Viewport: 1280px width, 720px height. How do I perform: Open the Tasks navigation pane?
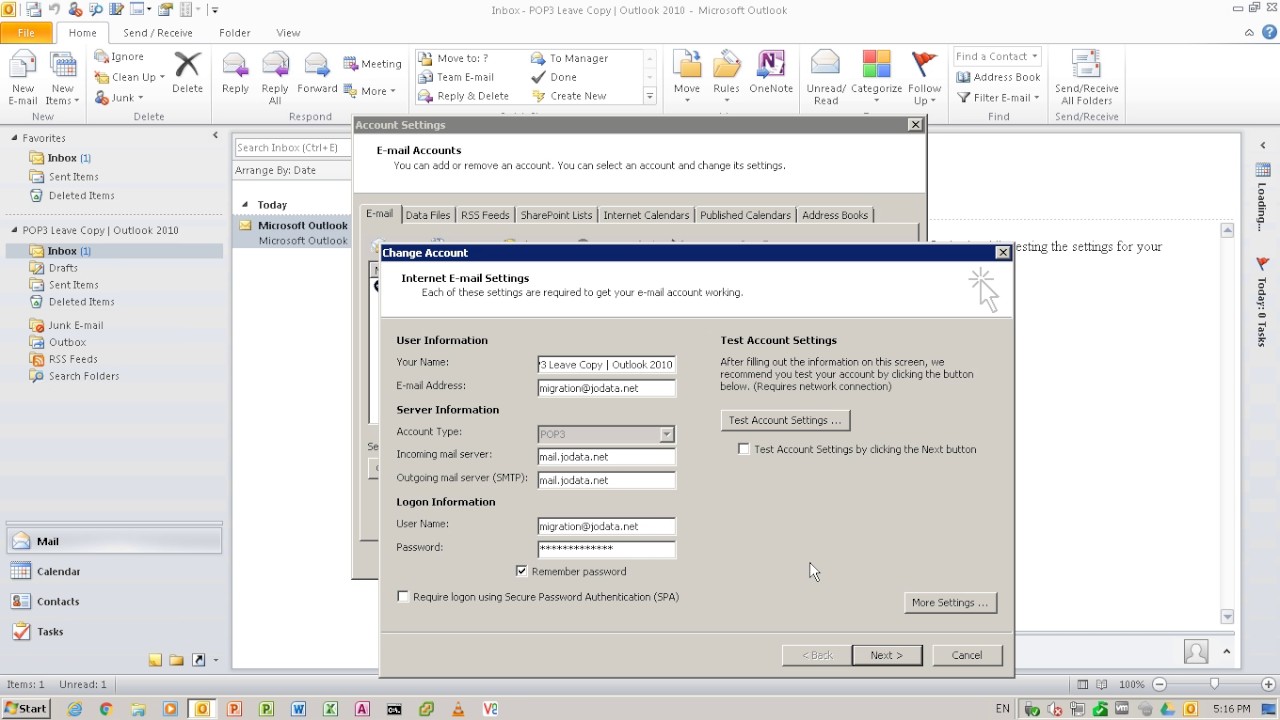pos(114,631)
